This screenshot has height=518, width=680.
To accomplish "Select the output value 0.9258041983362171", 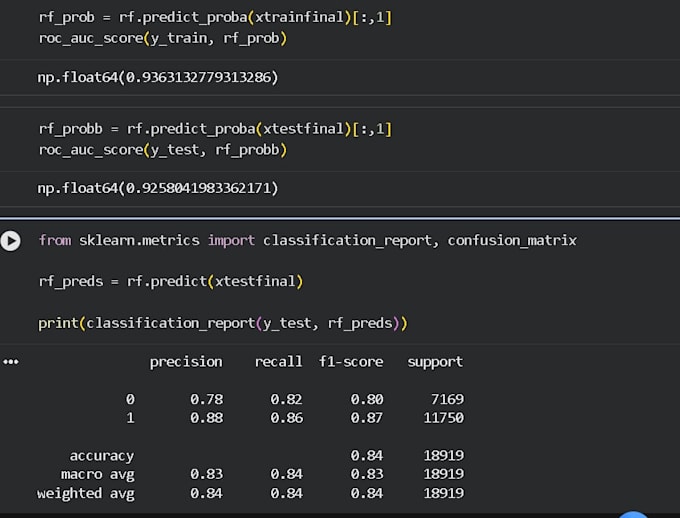I will click(199, 188).
